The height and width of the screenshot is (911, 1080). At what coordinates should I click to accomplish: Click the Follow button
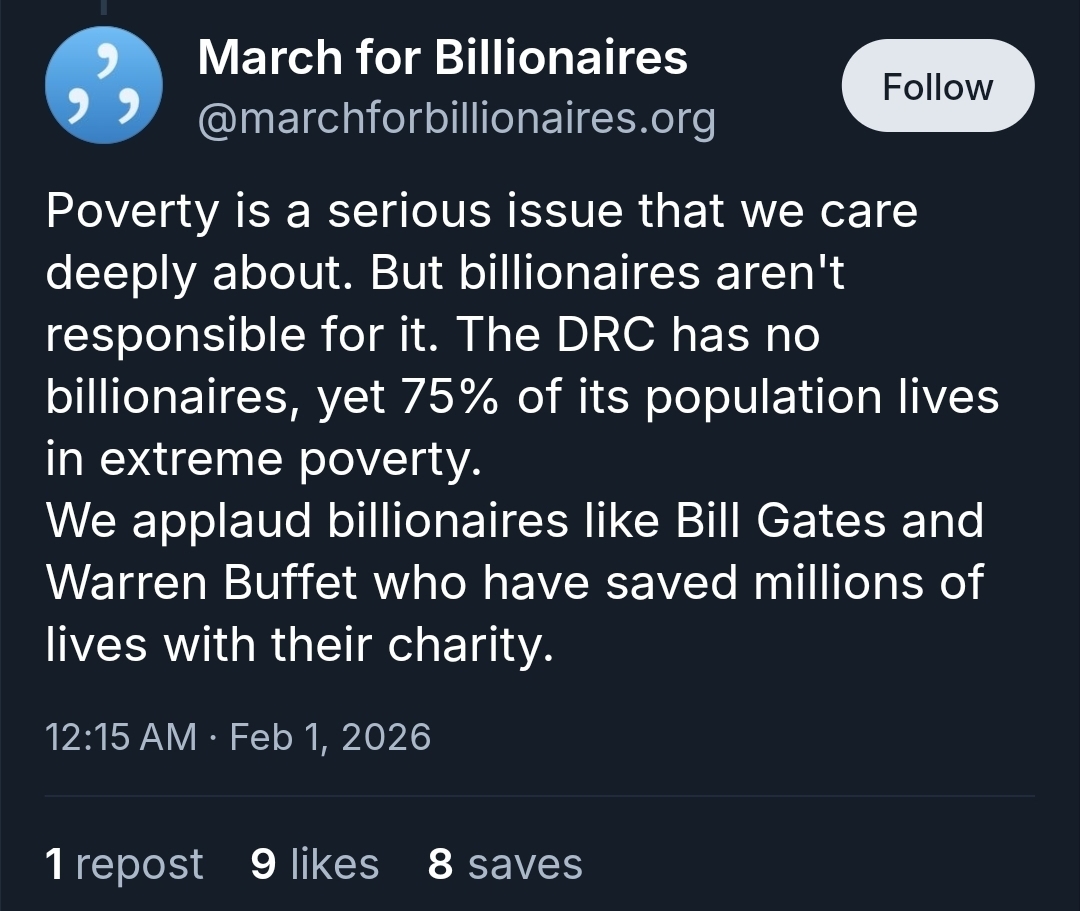pos(937,88)
